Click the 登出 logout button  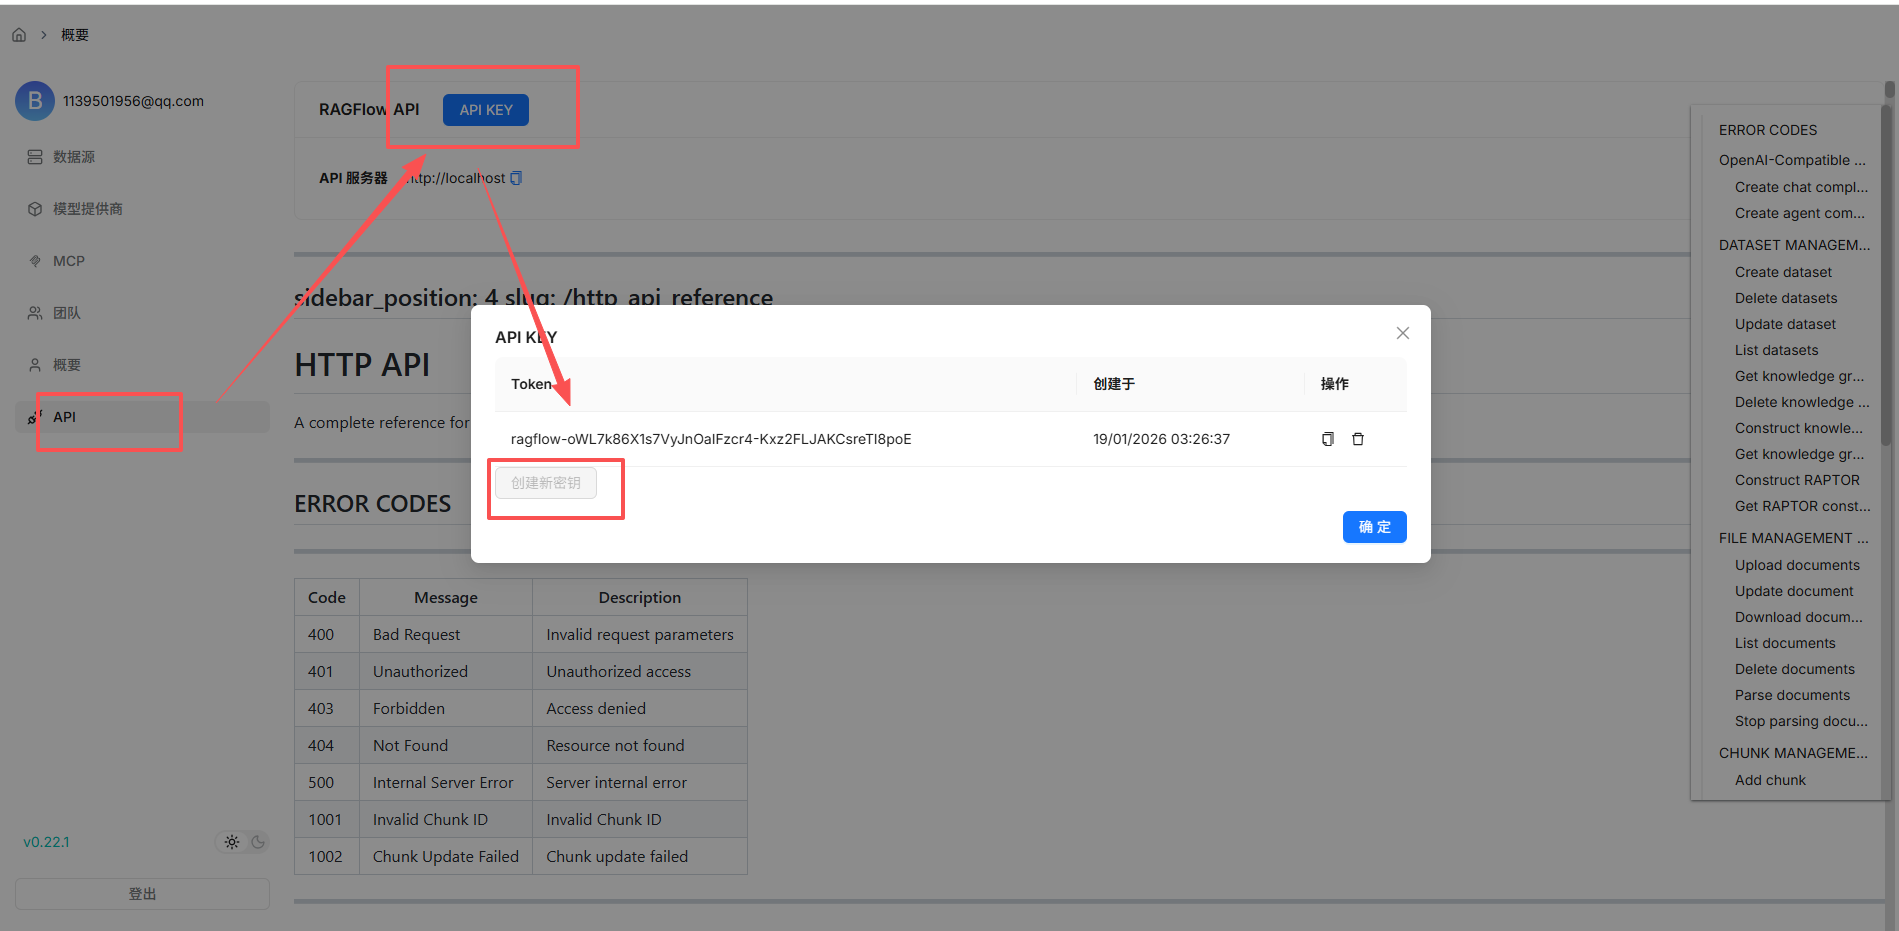(x=142, y=894)
